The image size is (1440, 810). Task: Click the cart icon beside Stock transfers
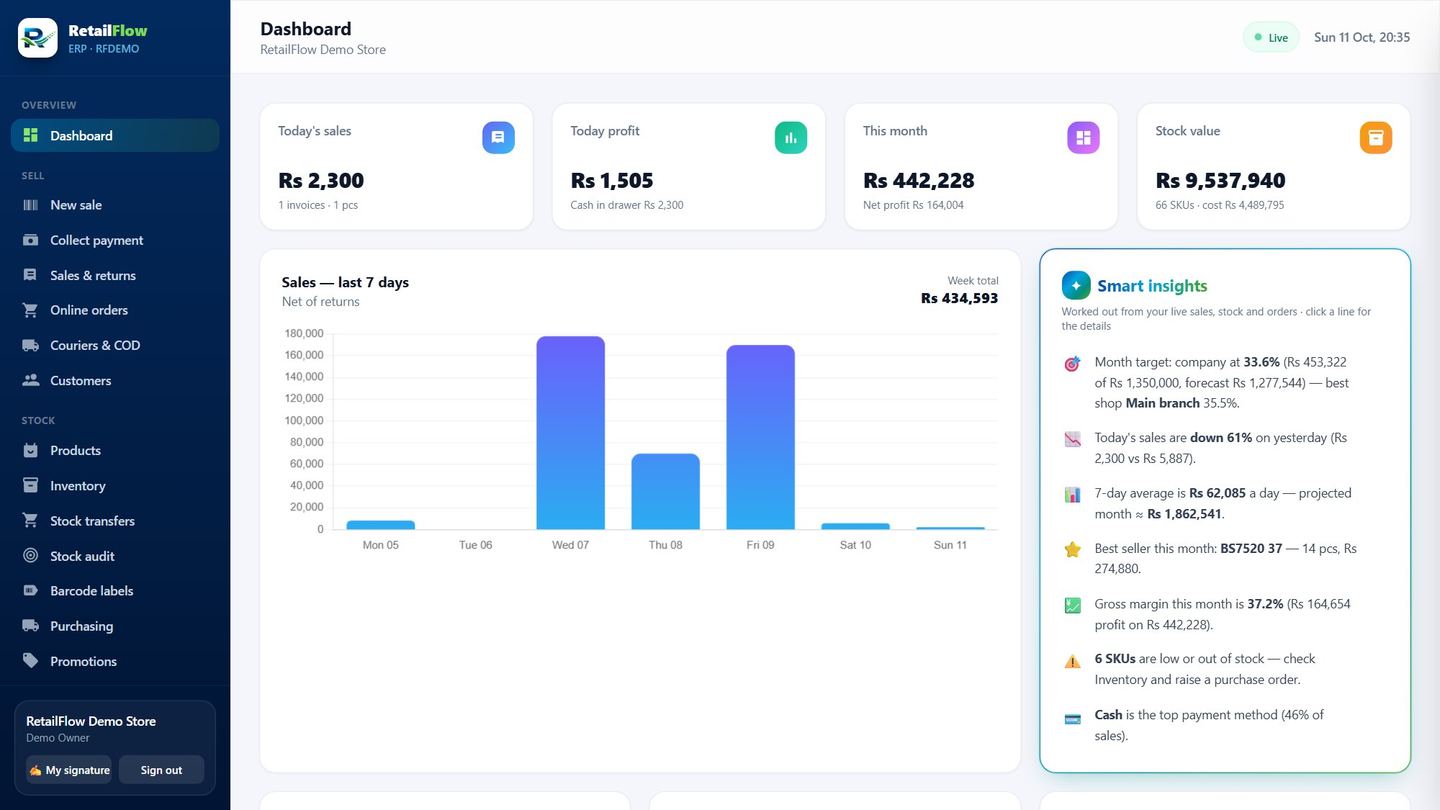(x=31, y=521)
